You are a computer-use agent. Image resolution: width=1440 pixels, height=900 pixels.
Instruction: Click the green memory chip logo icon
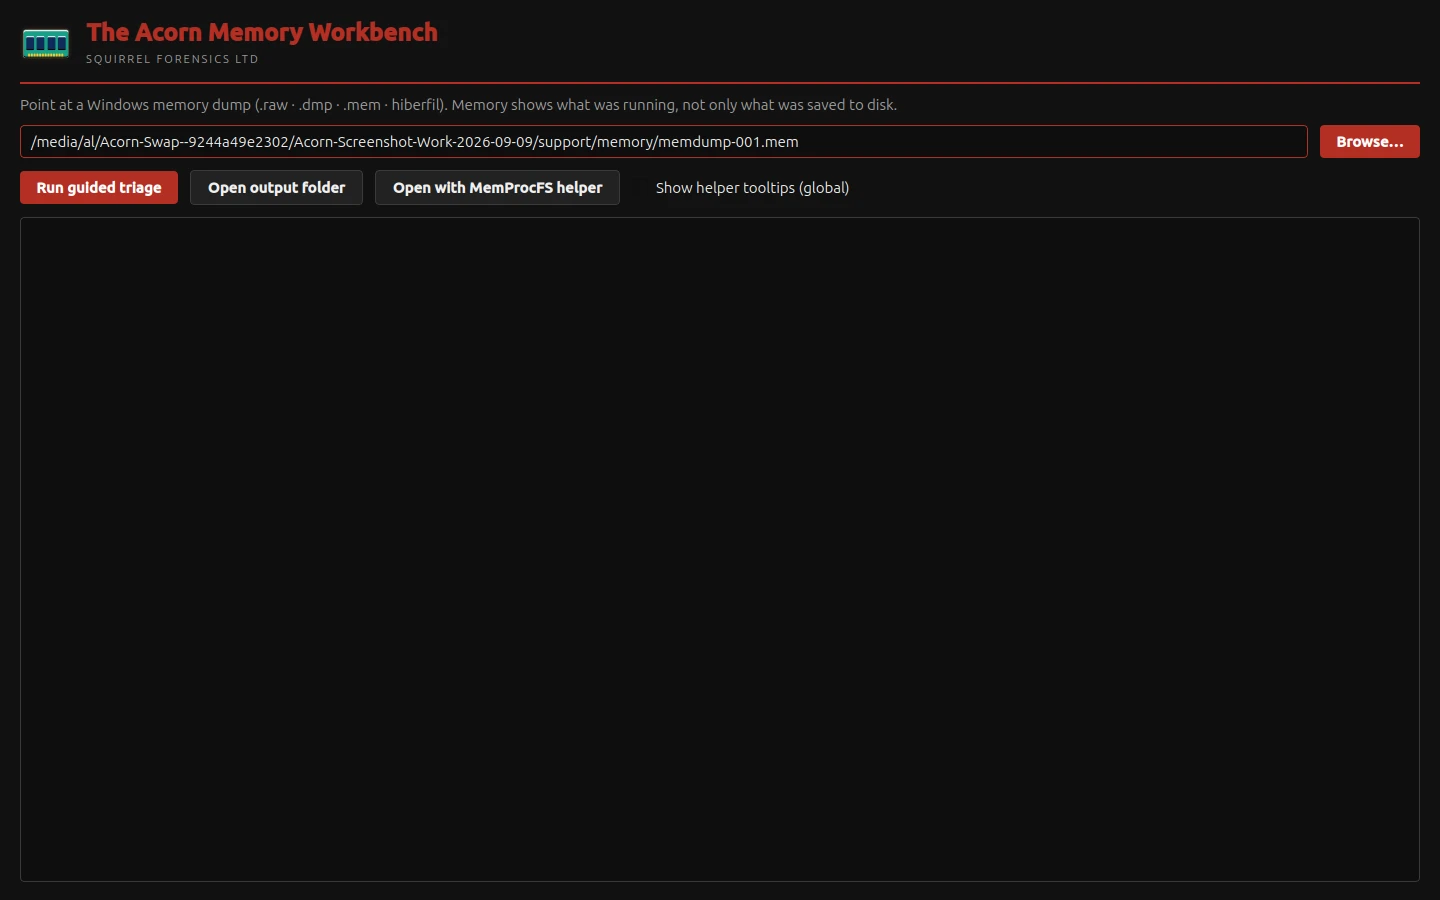tap(46, 43)
